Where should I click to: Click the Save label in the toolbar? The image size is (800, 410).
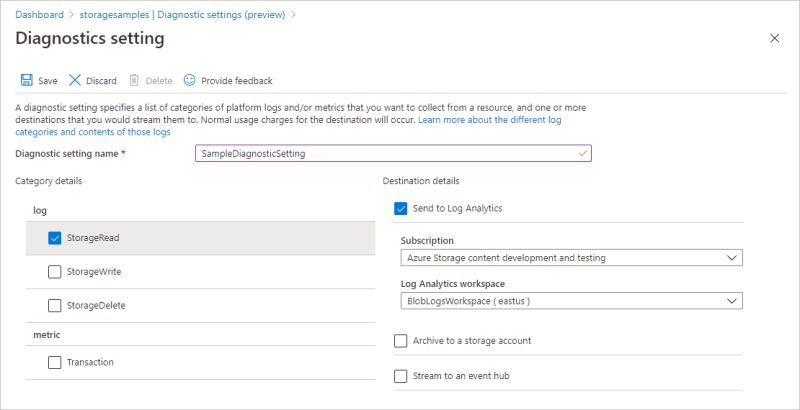click(47, 81)
